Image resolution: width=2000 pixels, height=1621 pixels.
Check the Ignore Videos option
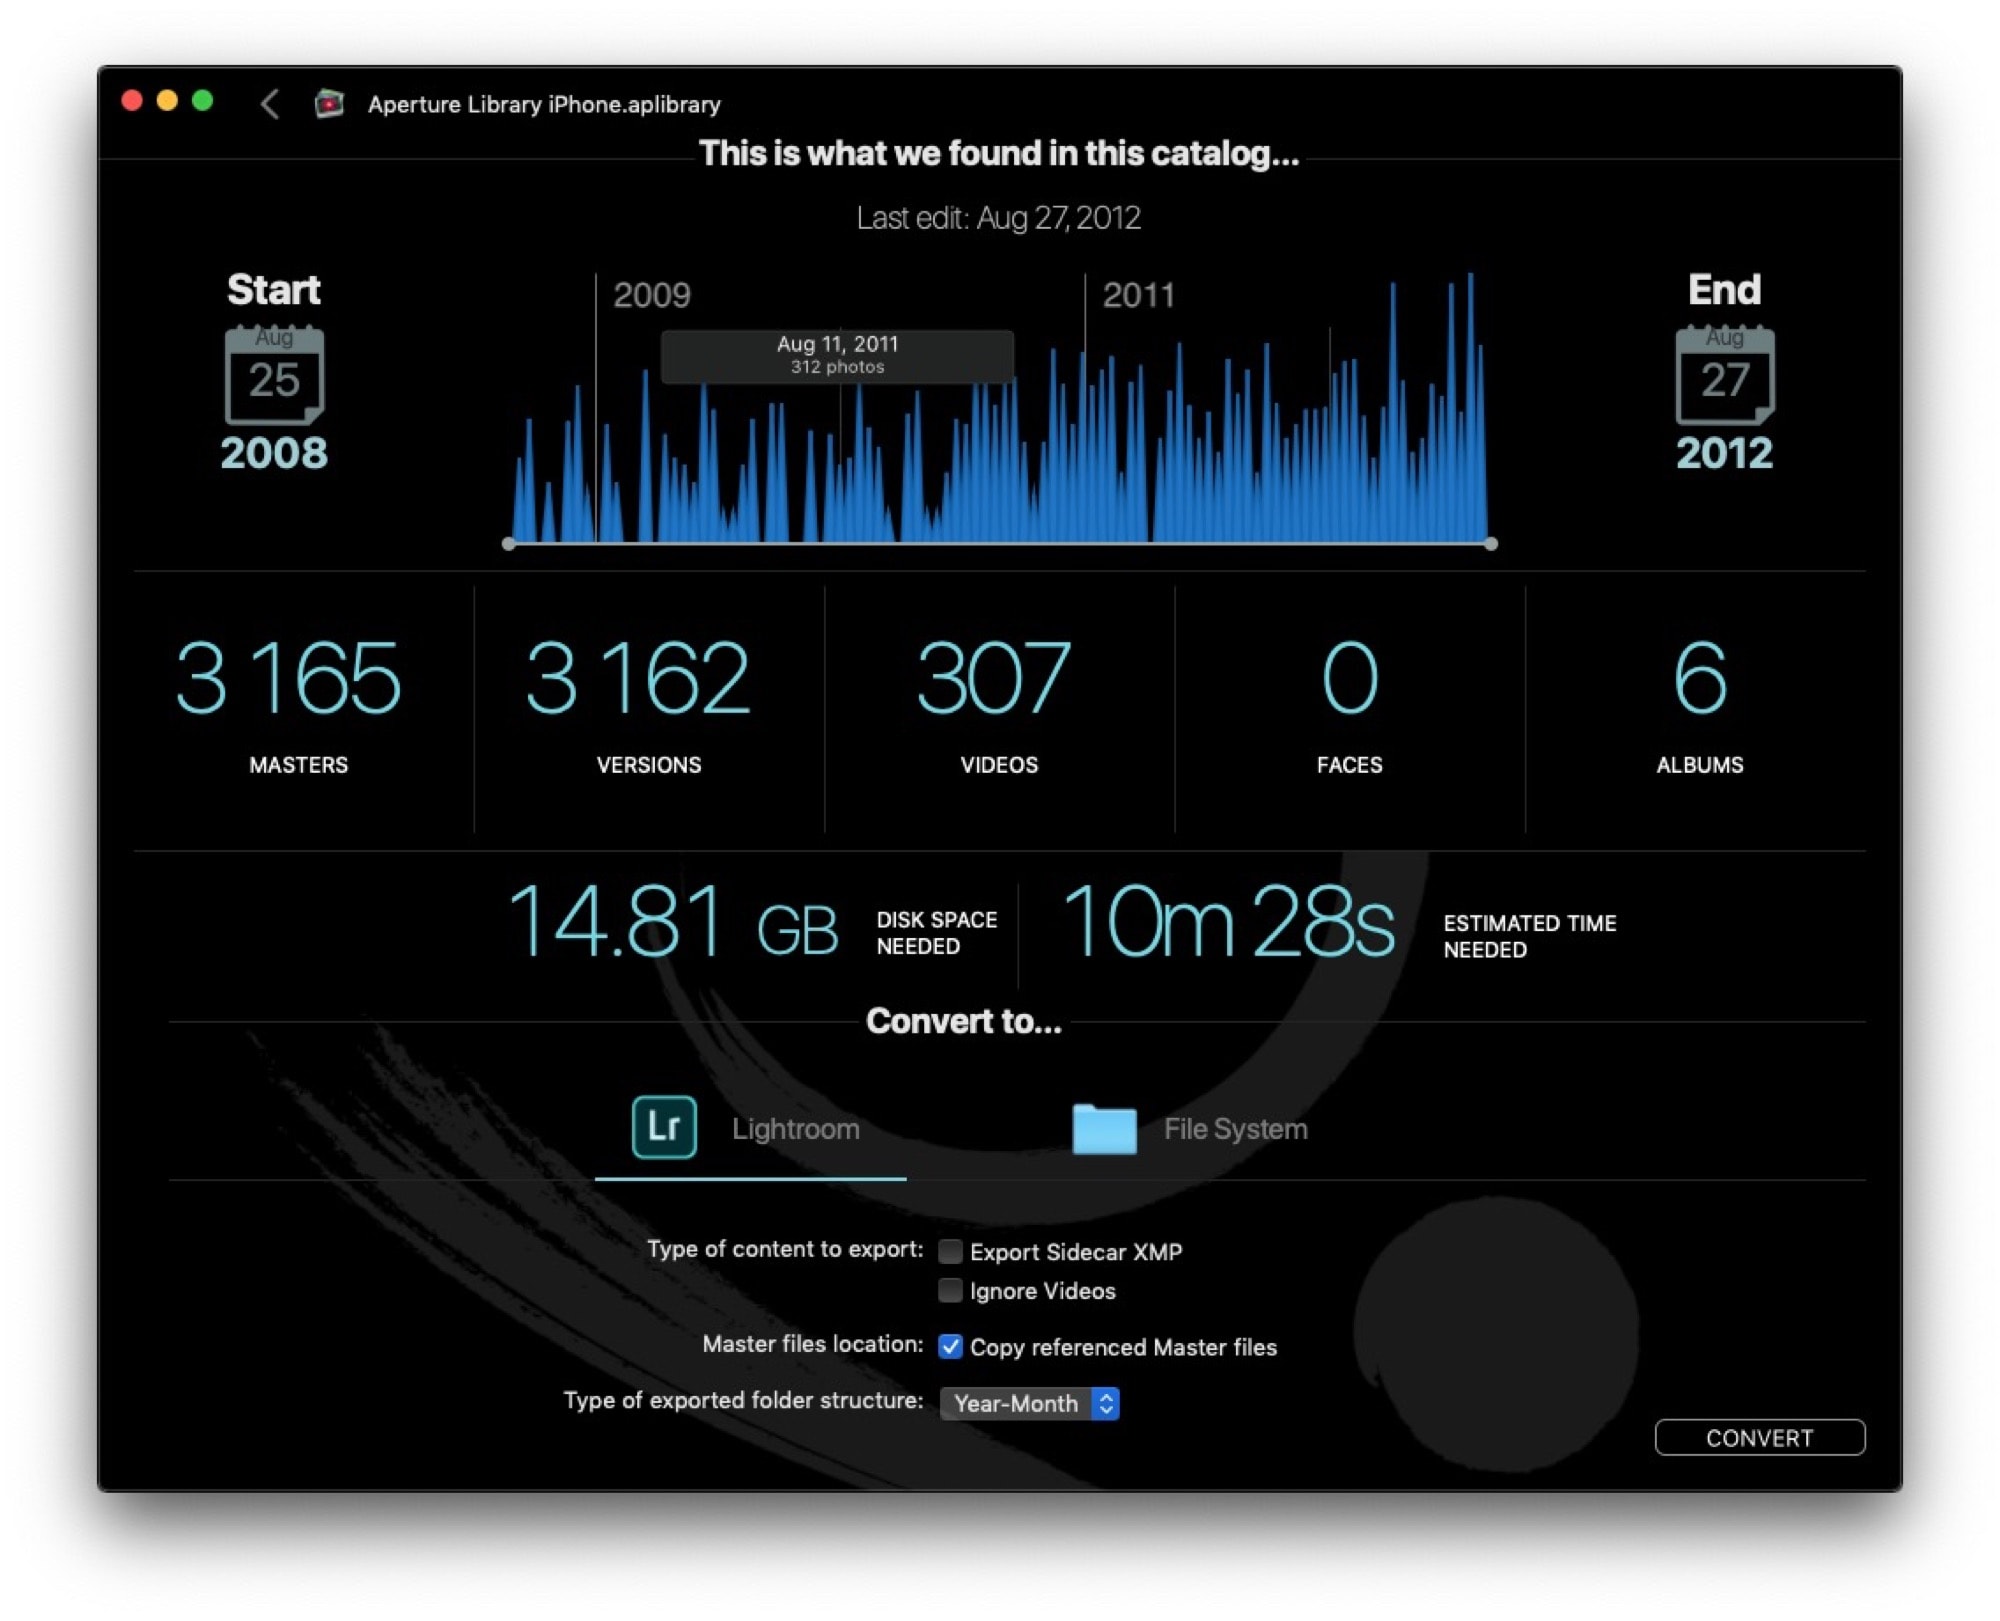(950, 1290)
